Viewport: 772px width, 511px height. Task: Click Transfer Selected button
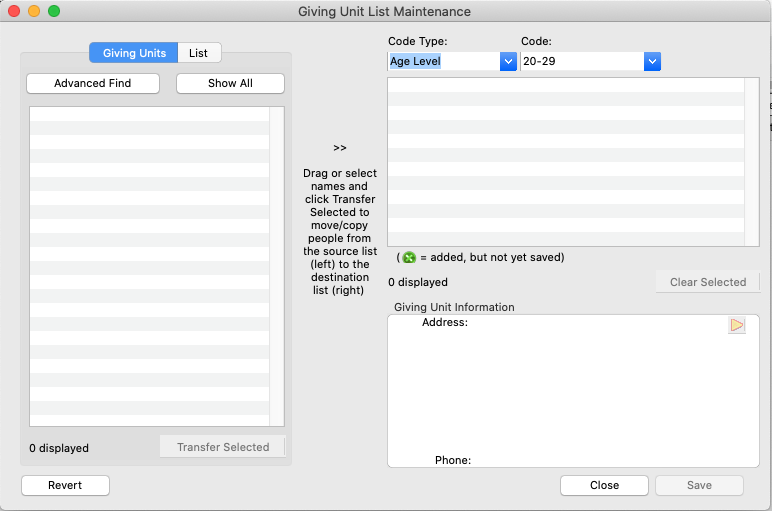tap(223, 447)
